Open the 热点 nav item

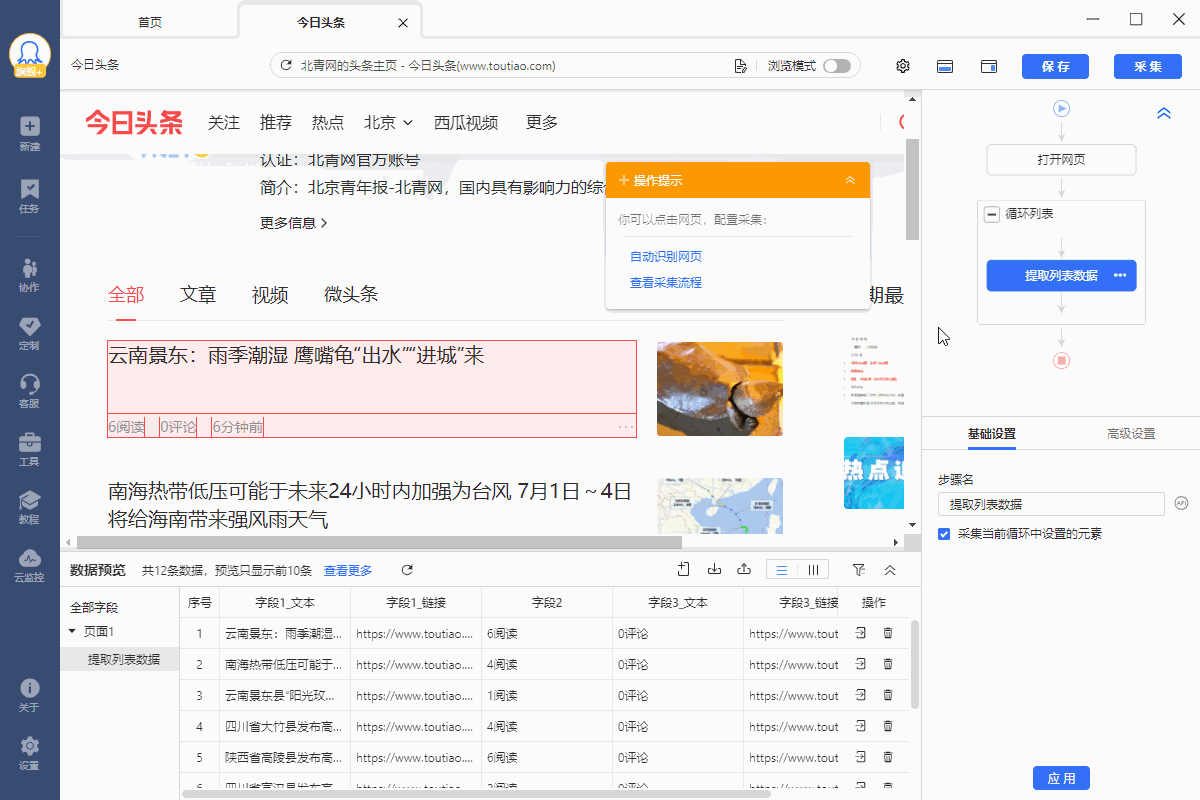tap(328, 122)
